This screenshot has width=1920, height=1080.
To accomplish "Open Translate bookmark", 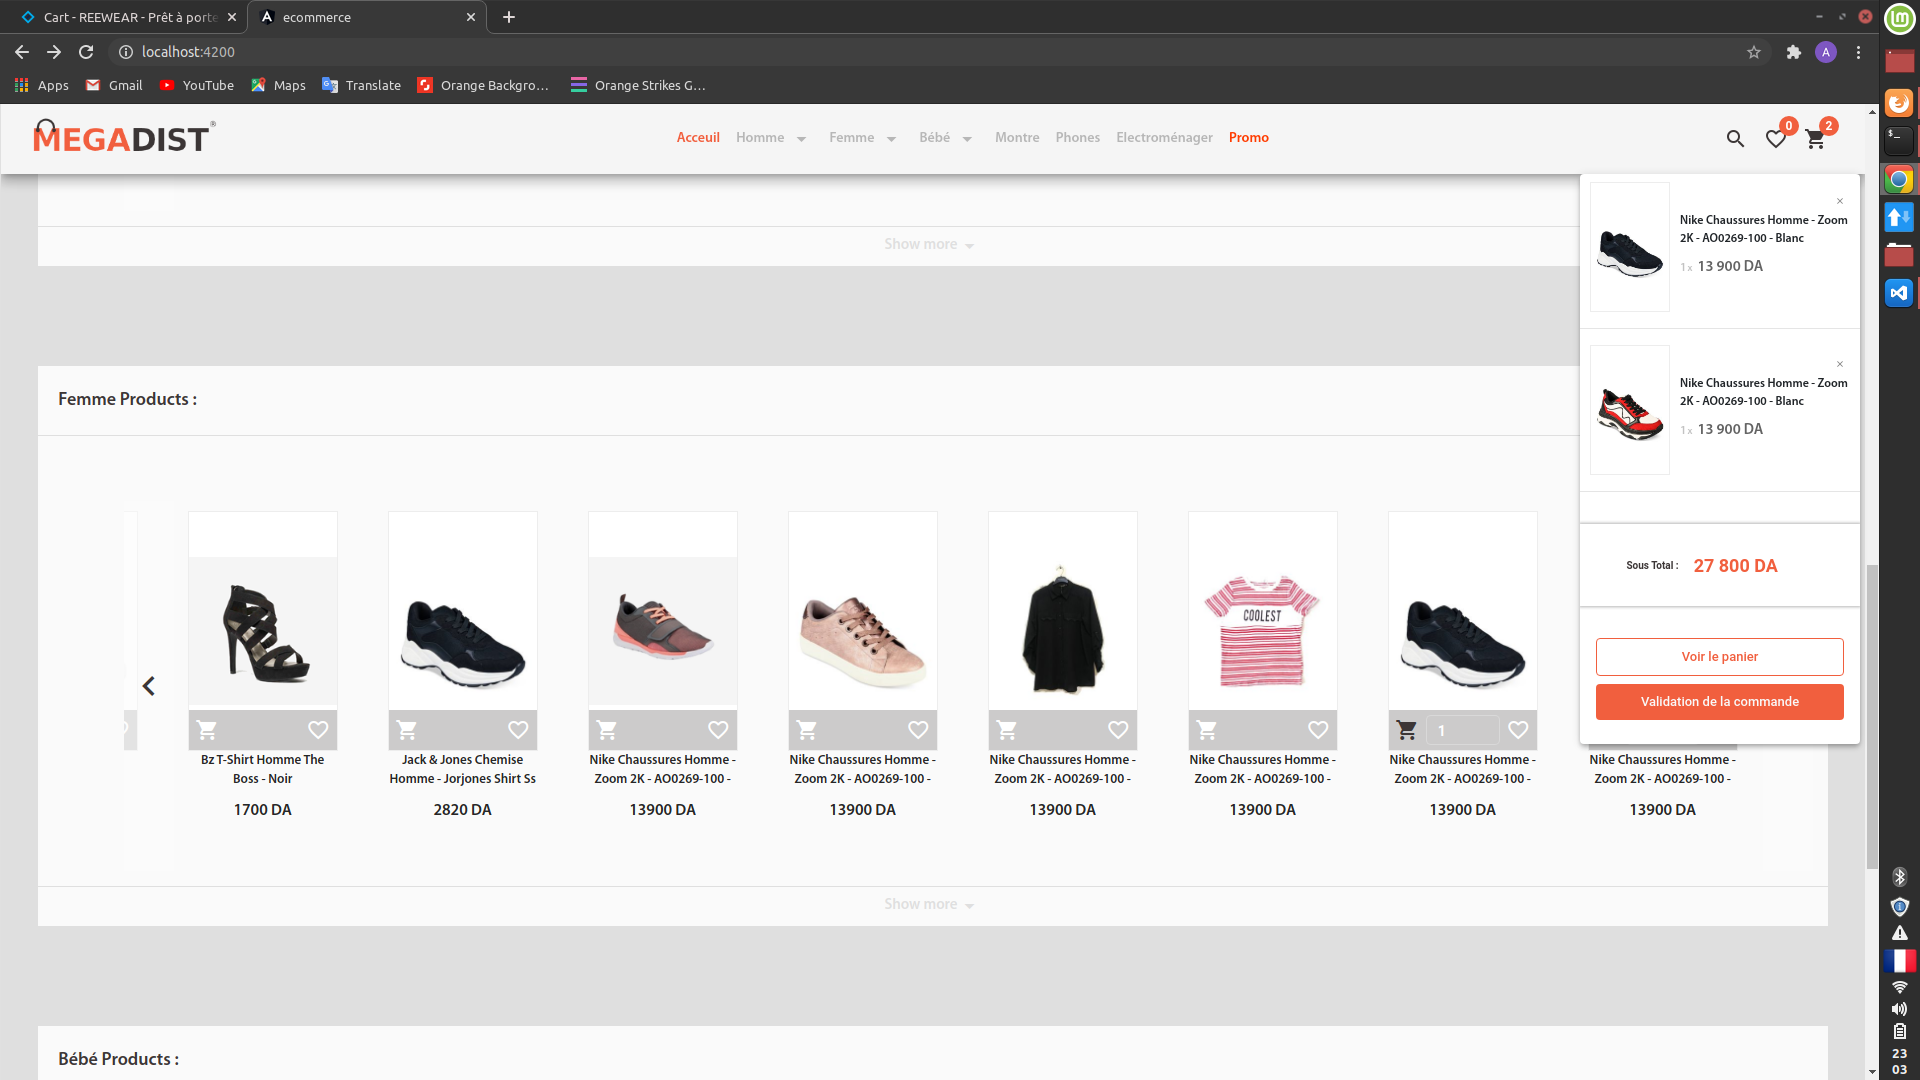I will (361, 85).
